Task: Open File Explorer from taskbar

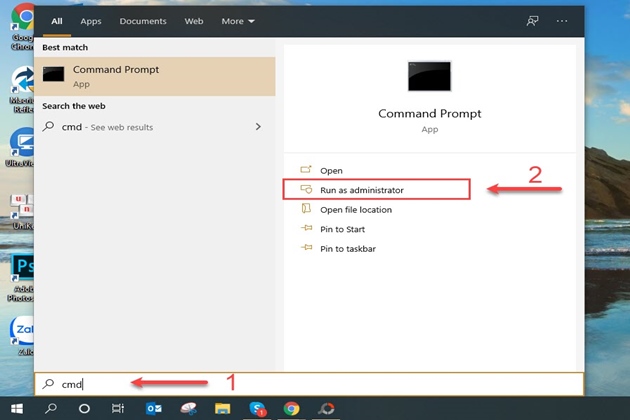Action: [x=222, y=409]
